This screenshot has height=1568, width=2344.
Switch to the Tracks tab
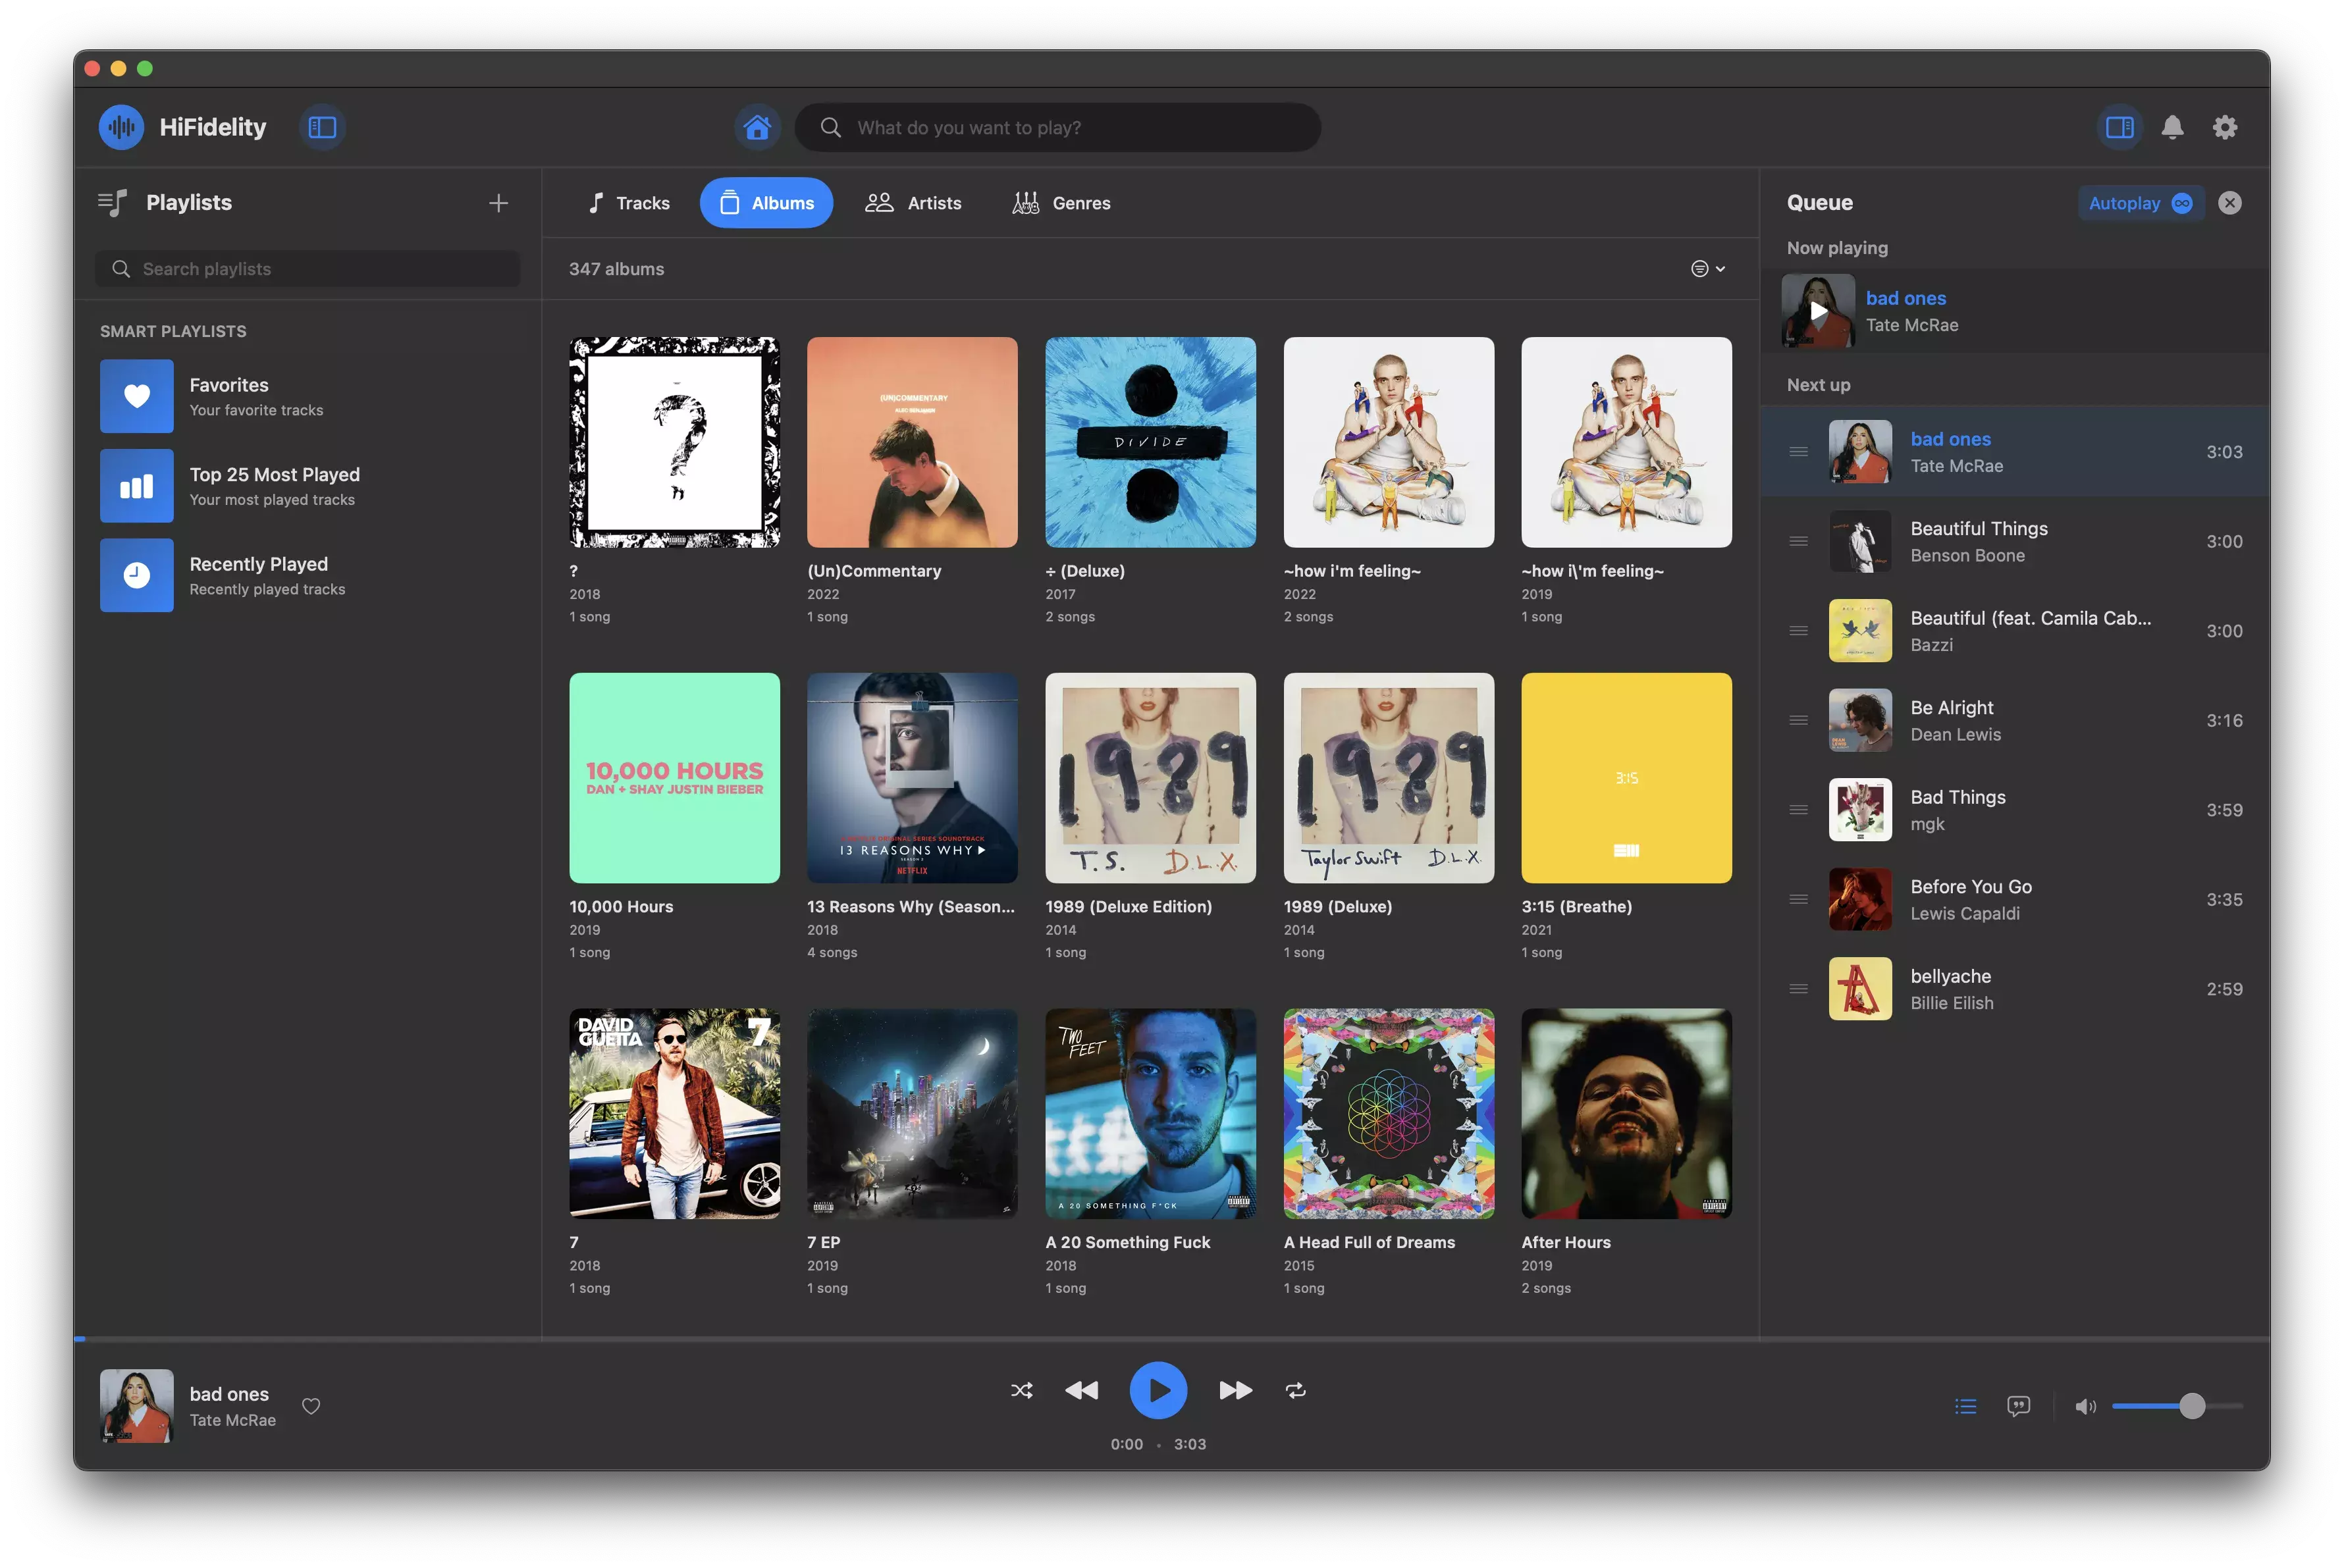pos(628,203)
